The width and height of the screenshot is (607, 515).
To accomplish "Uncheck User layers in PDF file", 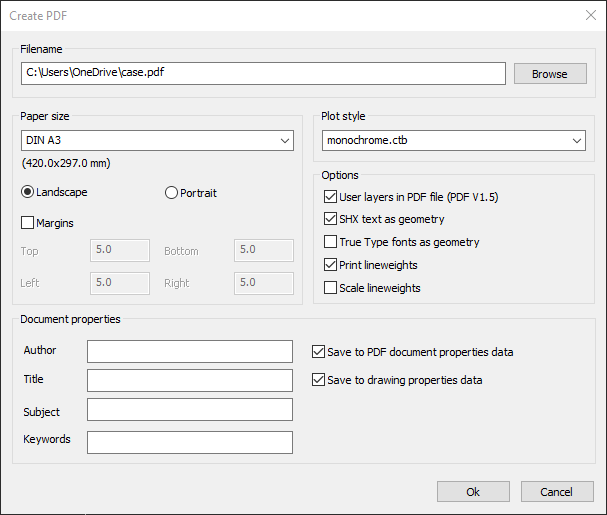I will 331,197.
